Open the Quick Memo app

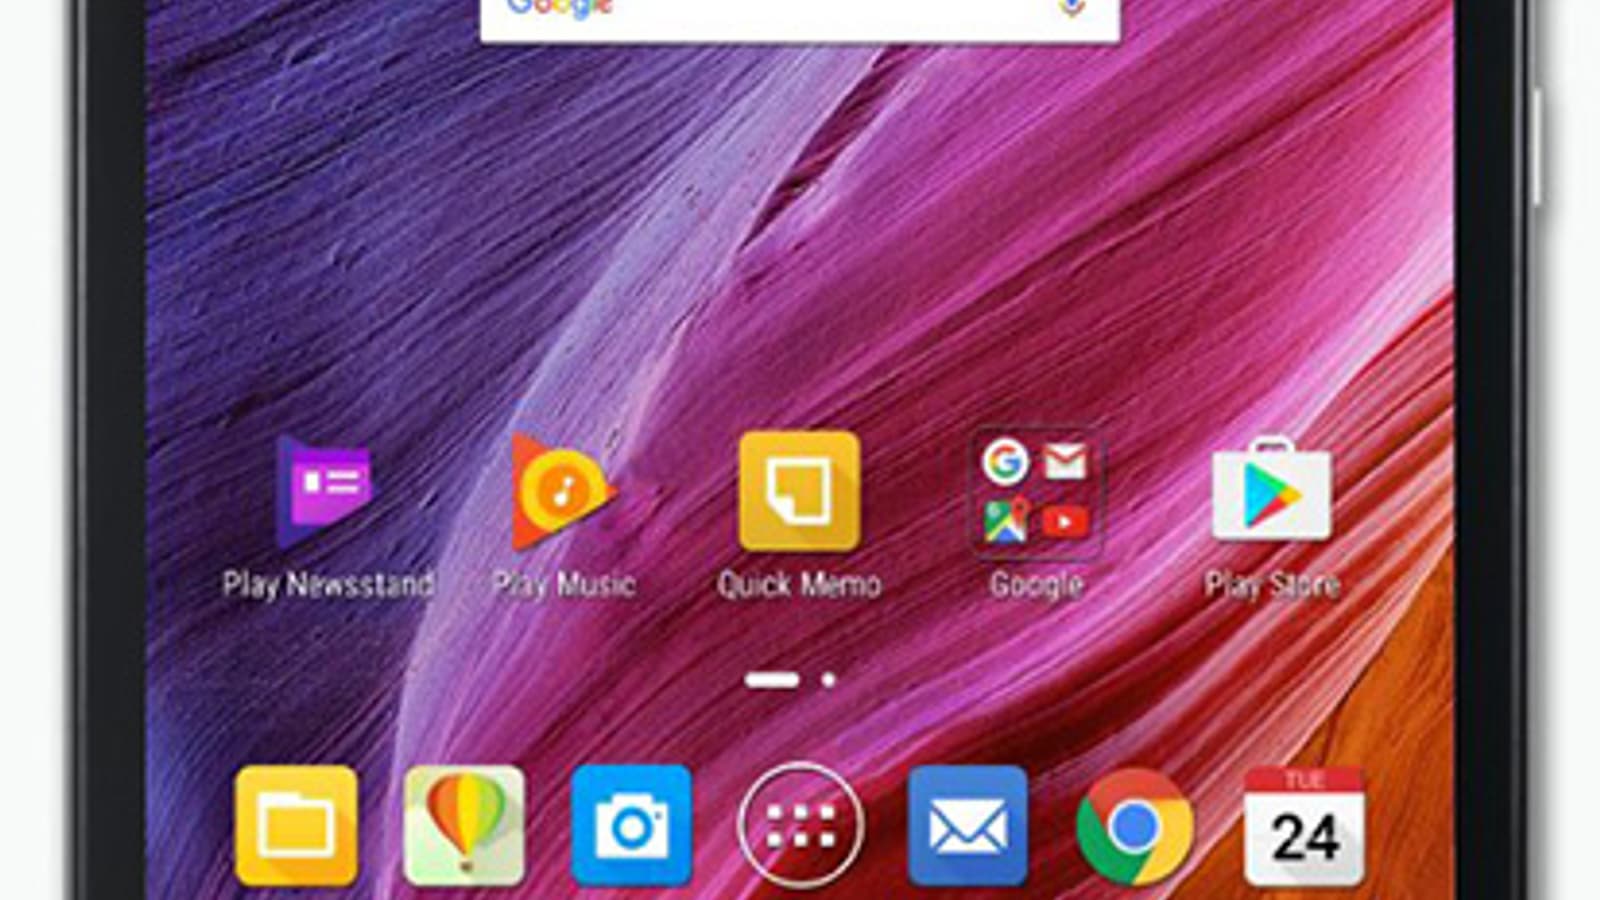[x=799, y=491]
